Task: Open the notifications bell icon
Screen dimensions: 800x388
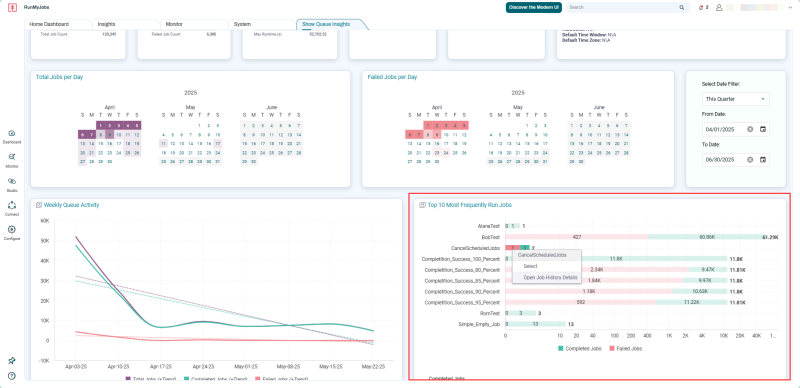Action: pos(701,8)
